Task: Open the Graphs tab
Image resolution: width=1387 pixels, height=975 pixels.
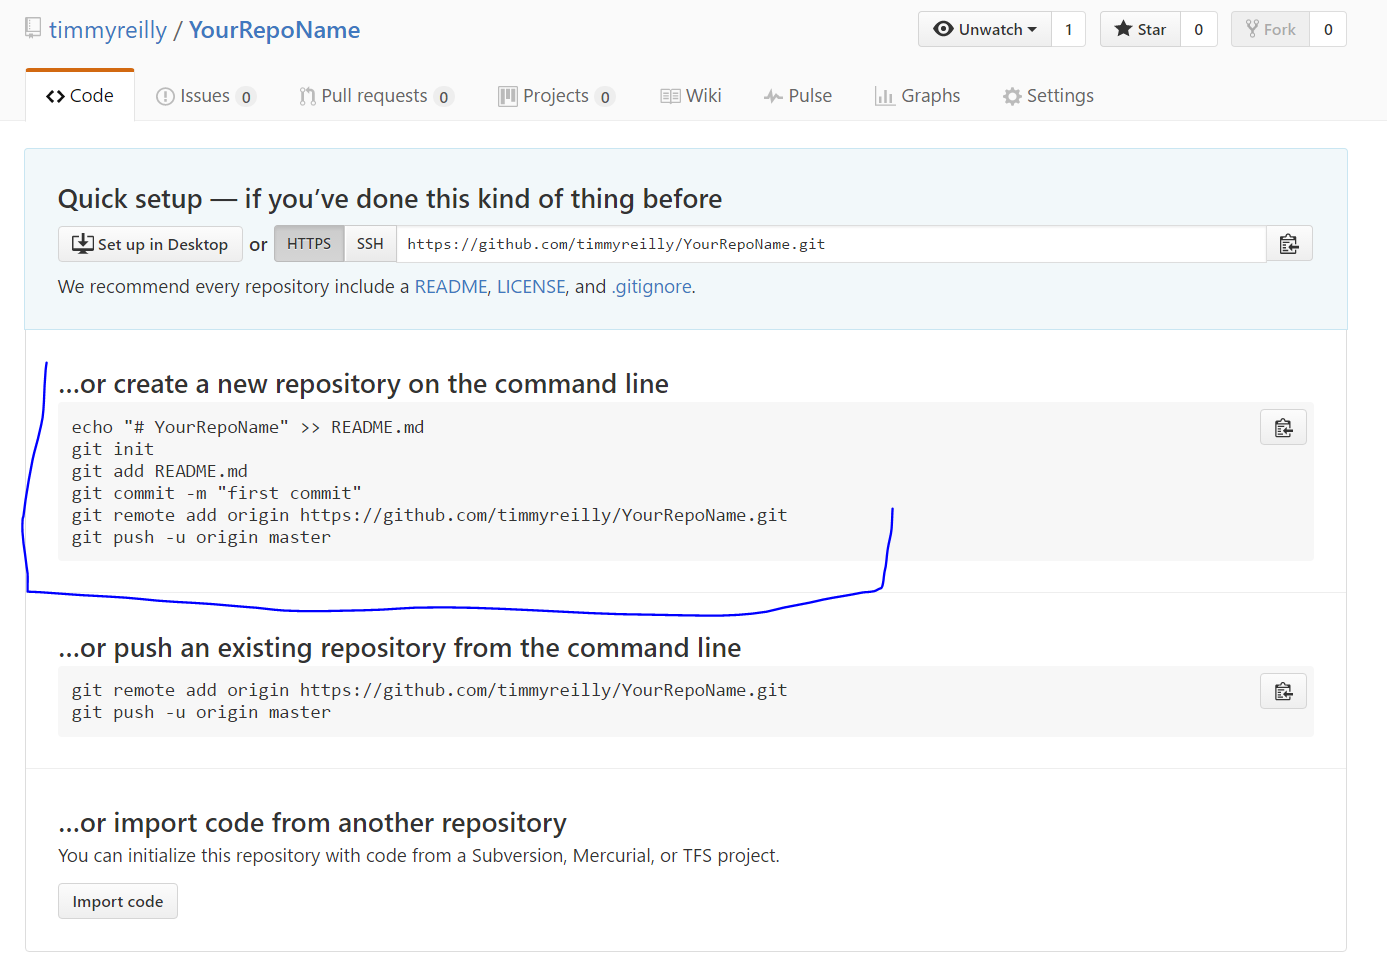Action: pyautogui.click(x=917, y=96)
